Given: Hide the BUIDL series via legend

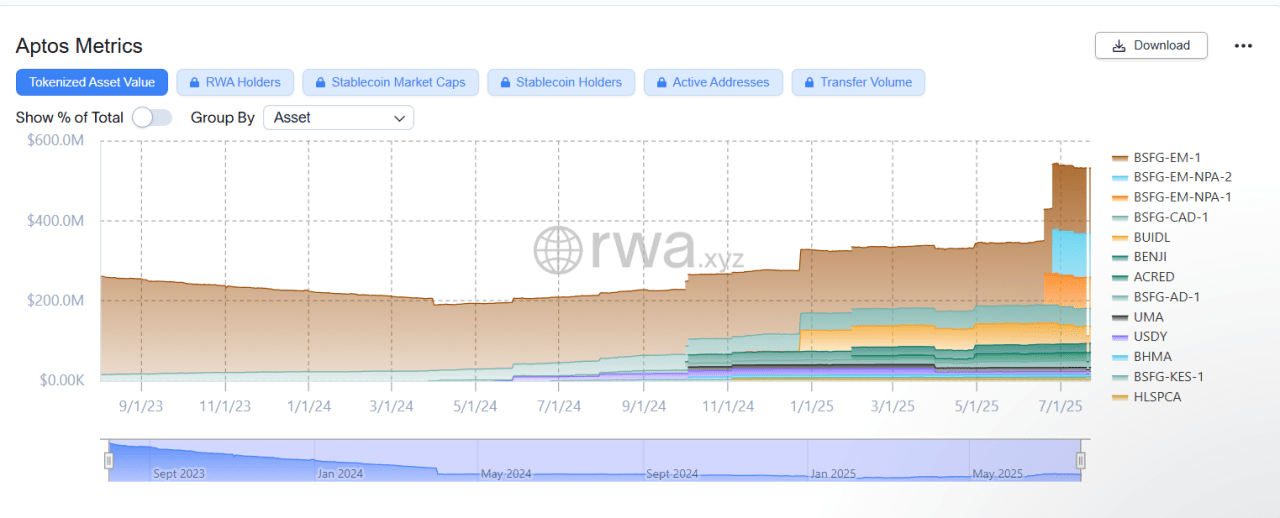Looking at the screenshot, I should 1152,237.
